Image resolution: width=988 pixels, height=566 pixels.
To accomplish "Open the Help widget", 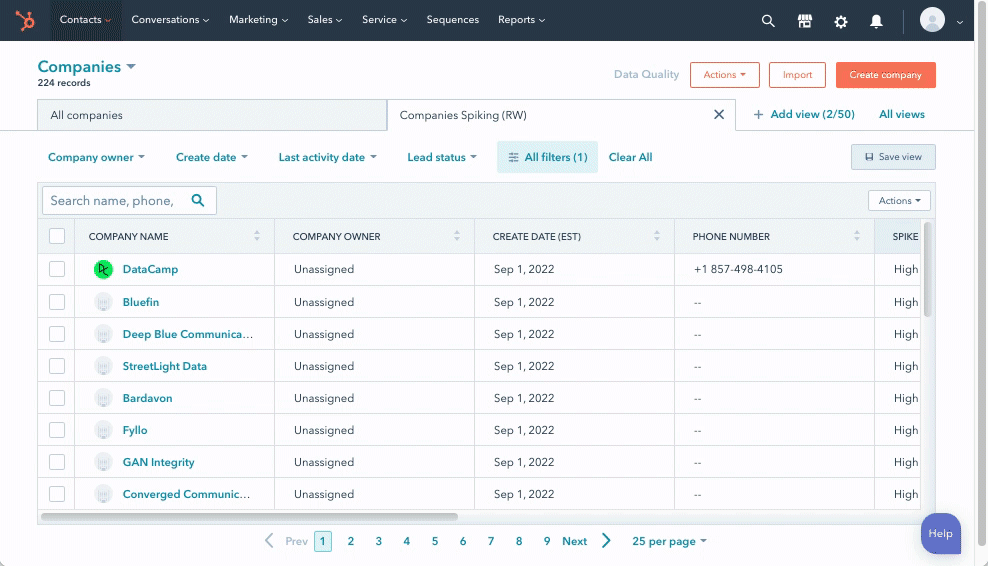I will (940, 533).
